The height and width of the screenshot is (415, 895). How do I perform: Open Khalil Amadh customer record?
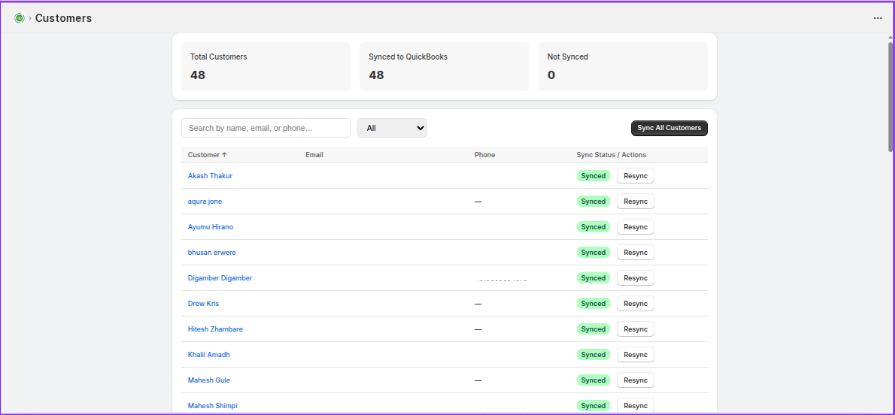click(209, 354)
